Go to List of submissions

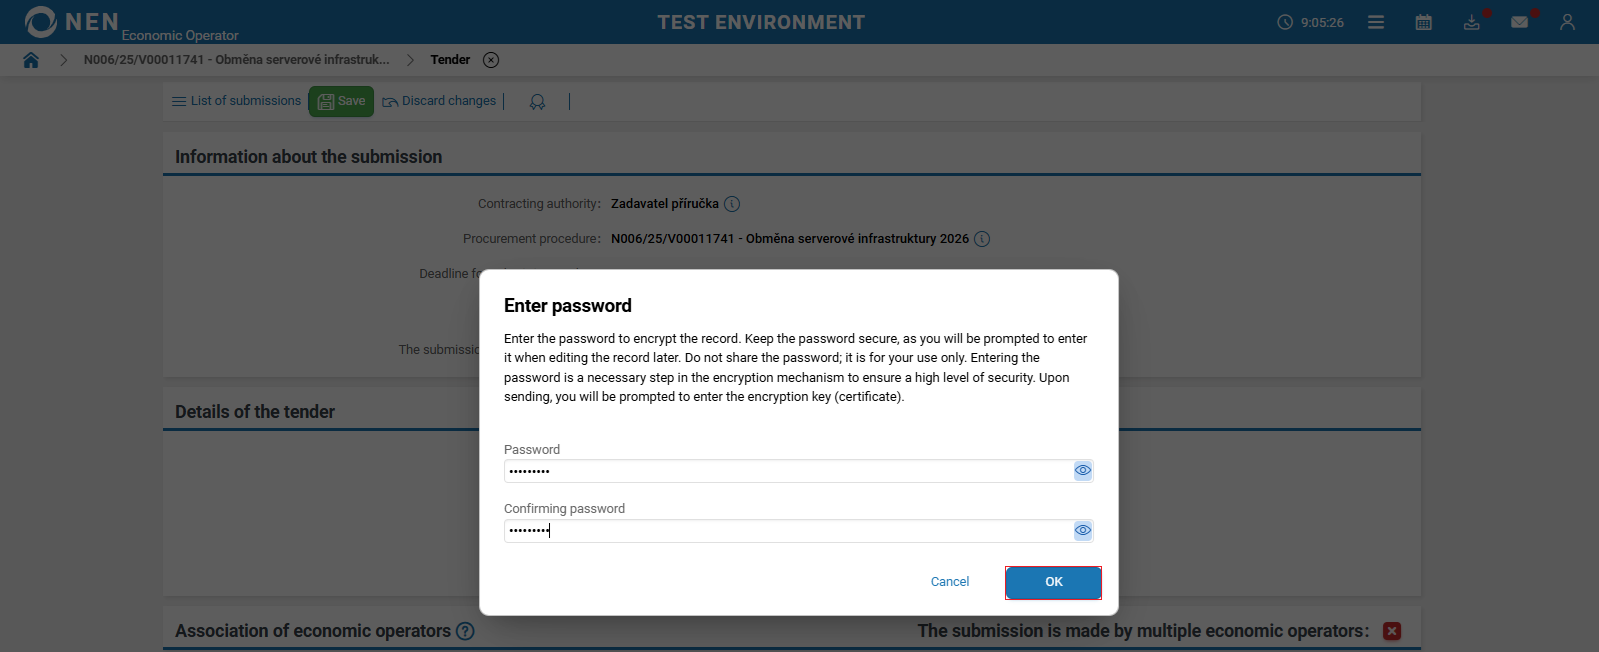(x=236, y=101)
